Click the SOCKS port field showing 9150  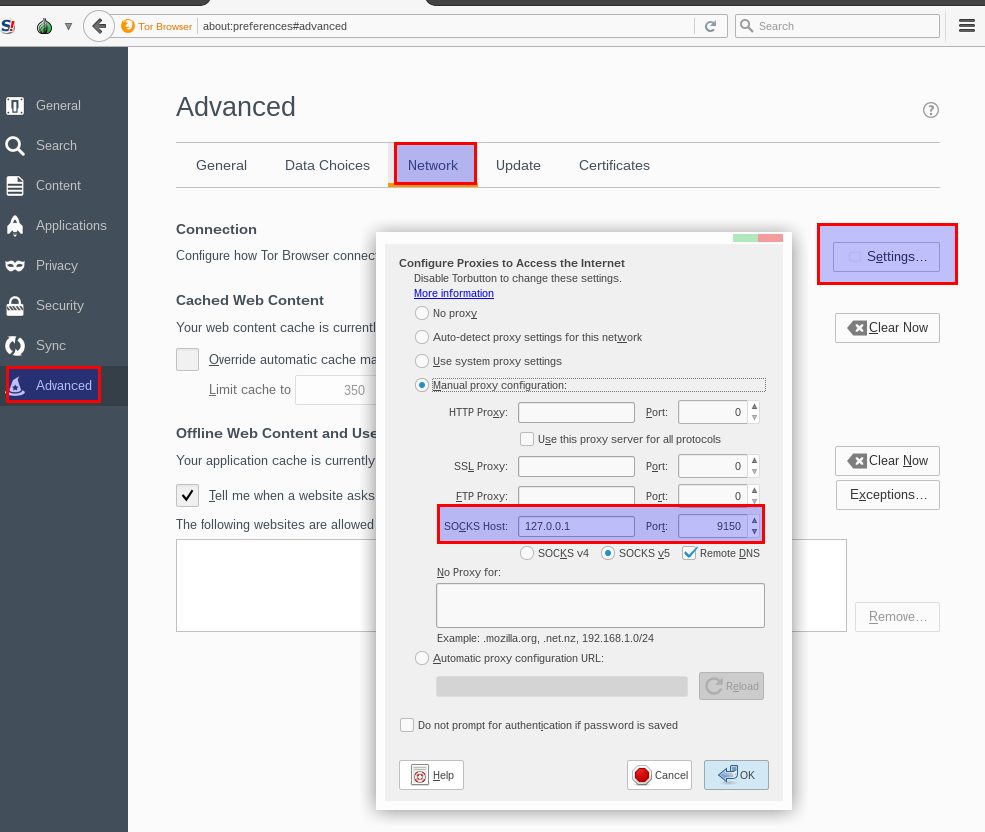click(x=713, y=527)
